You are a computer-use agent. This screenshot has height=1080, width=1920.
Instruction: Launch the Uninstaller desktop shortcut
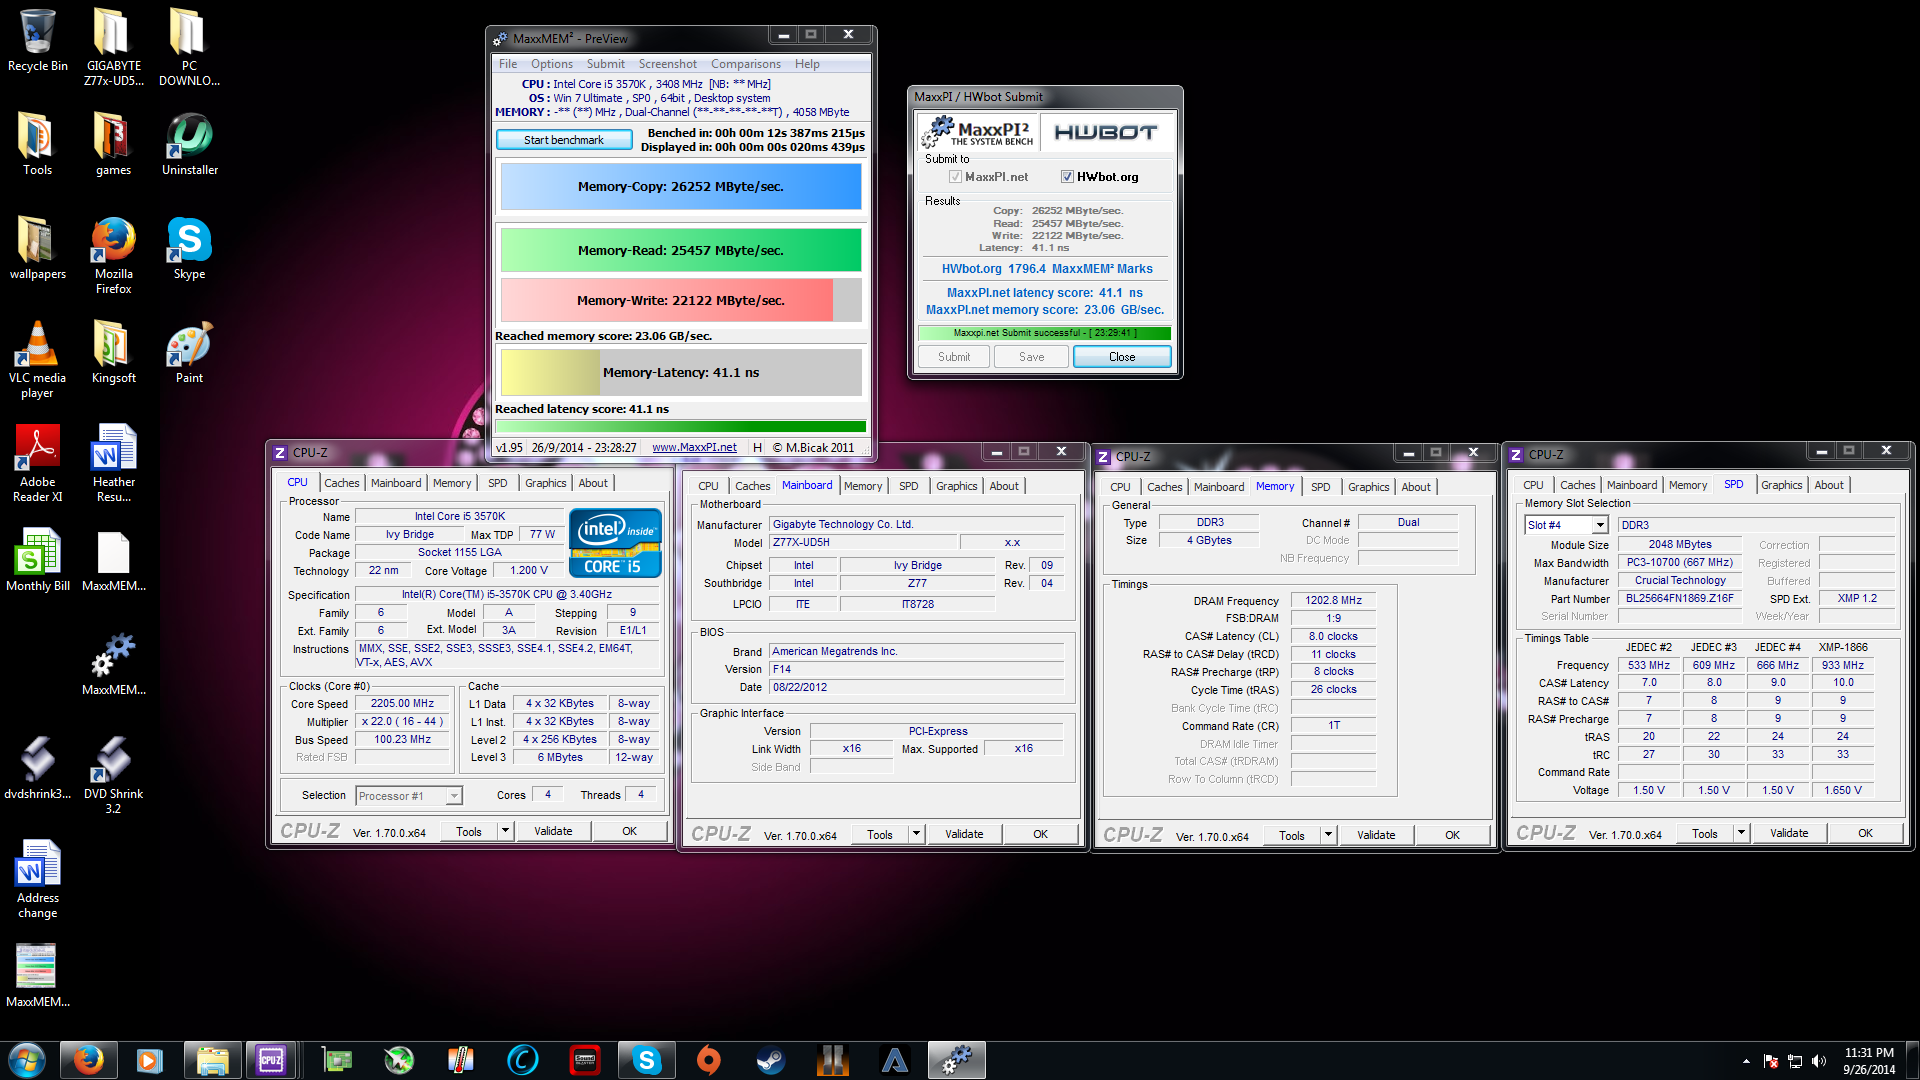(x=189, y=144)
